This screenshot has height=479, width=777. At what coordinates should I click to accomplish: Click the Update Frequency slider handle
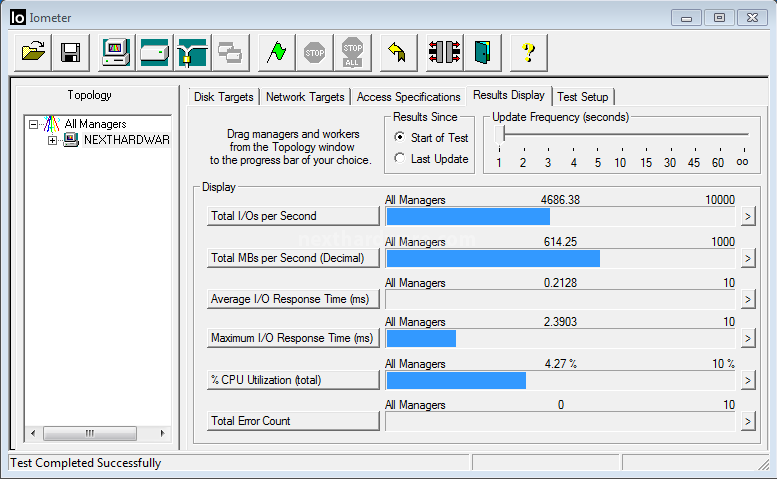point(499,134)
